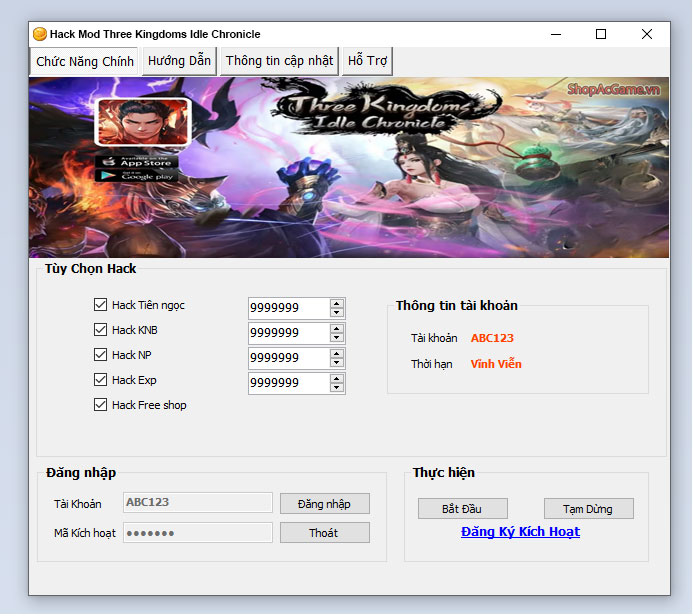Image resolution: width=693 pixels, height=616 pixels.
Task: Decrease the Hack KNB value with down arrow
Action: click(337, 338)
